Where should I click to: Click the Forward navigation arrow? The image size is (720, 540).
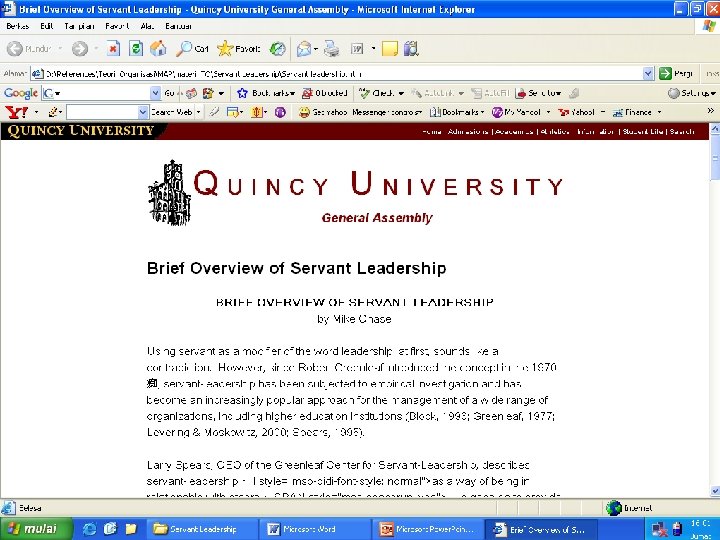click(80, 49)
